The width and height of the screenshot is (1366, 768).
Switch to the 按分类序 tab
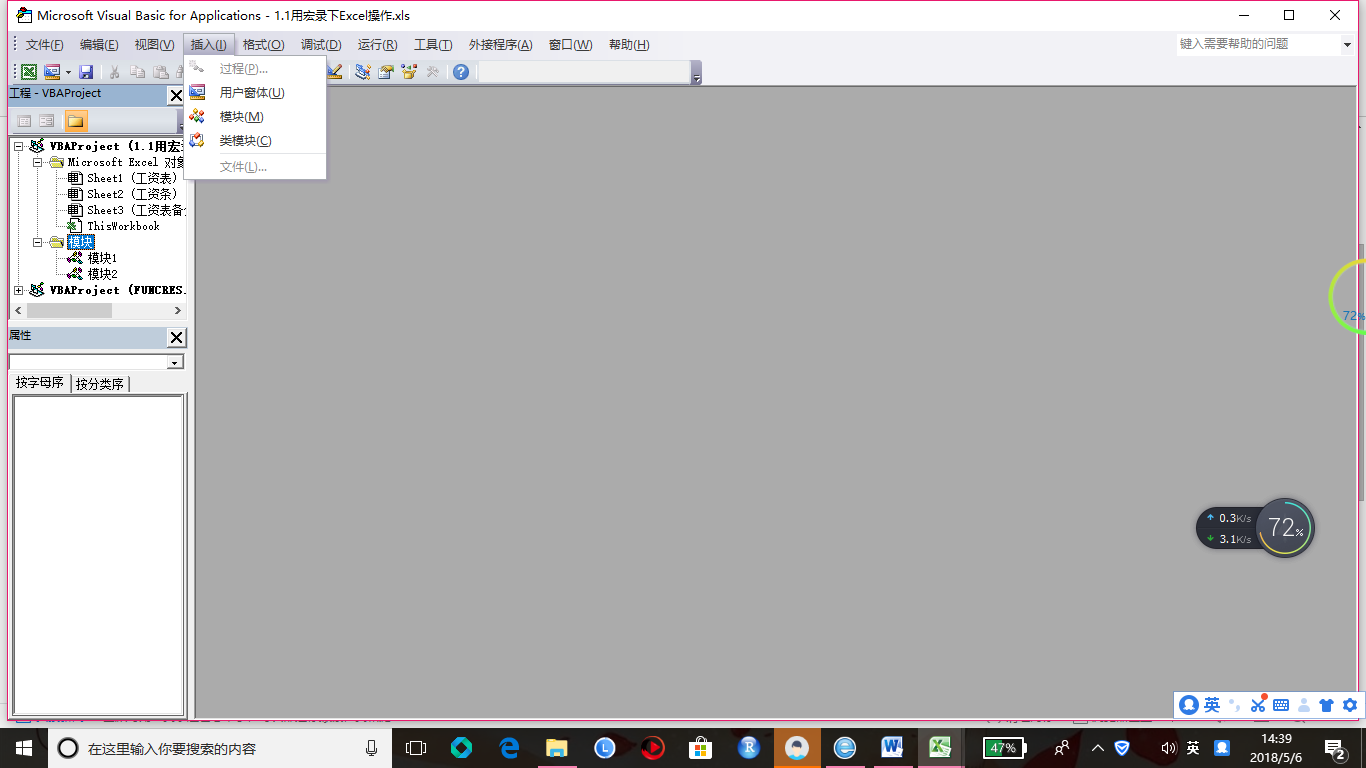100,384
